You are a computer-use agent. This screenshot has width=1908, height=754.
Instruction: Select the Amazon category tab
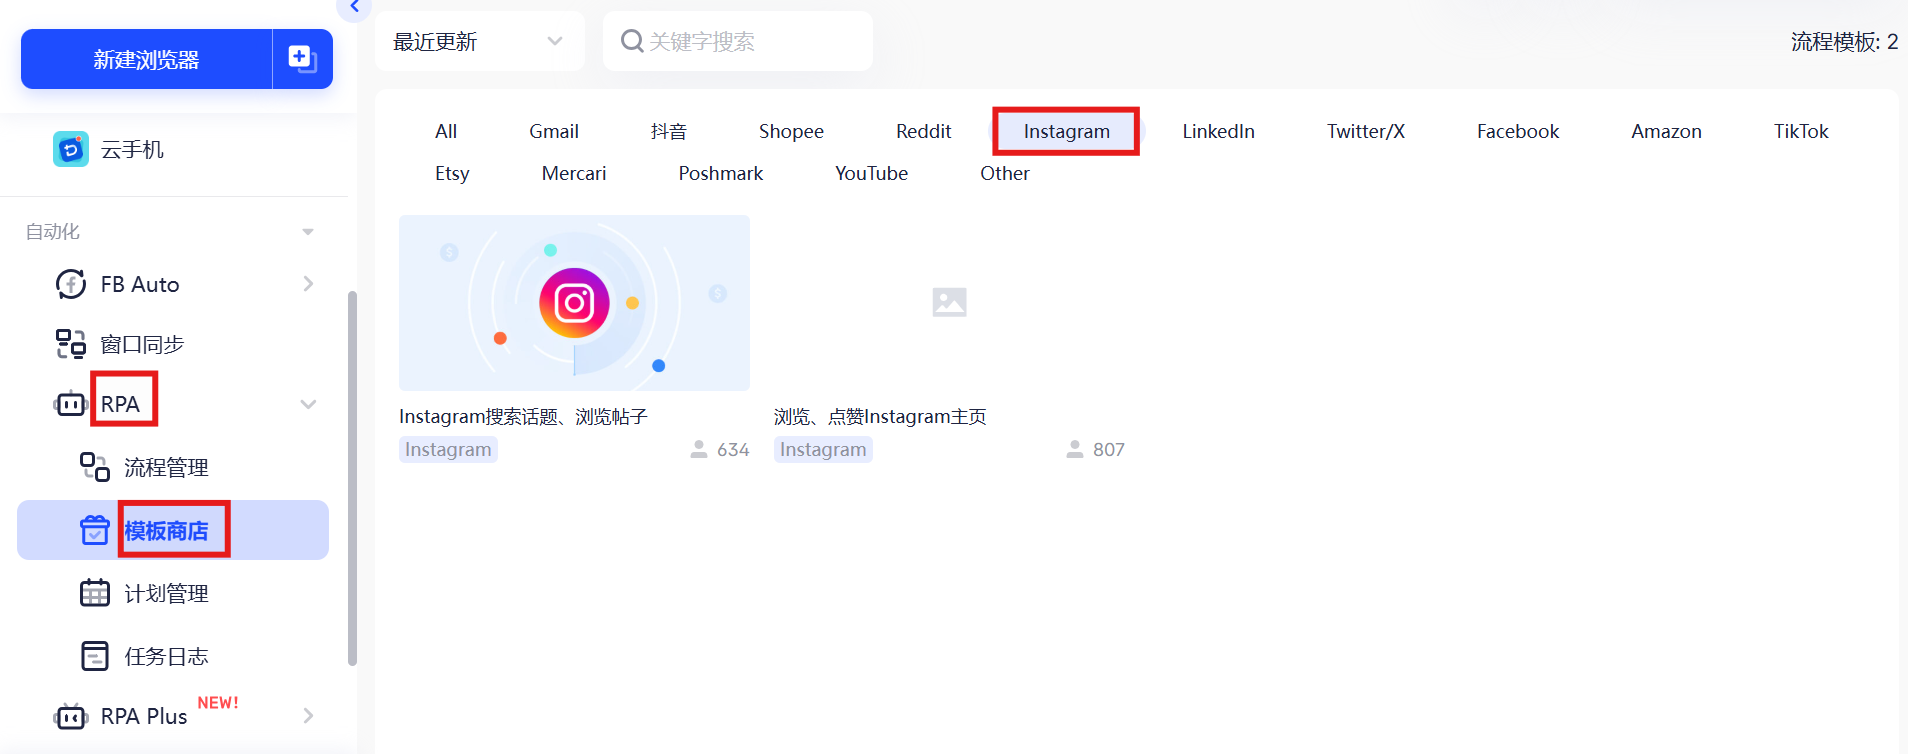tap(1666, 131)
